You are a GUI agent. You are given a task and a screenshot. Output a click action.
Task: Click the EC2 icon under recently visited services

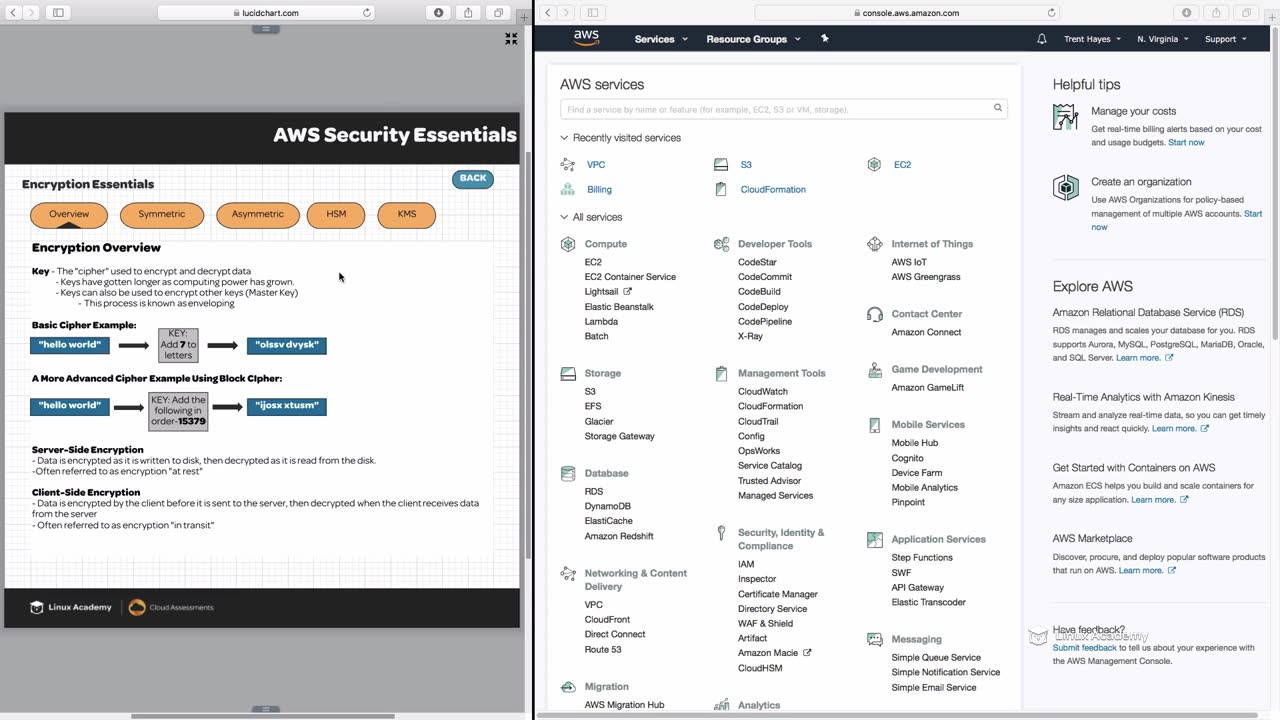tap(874, 164)
